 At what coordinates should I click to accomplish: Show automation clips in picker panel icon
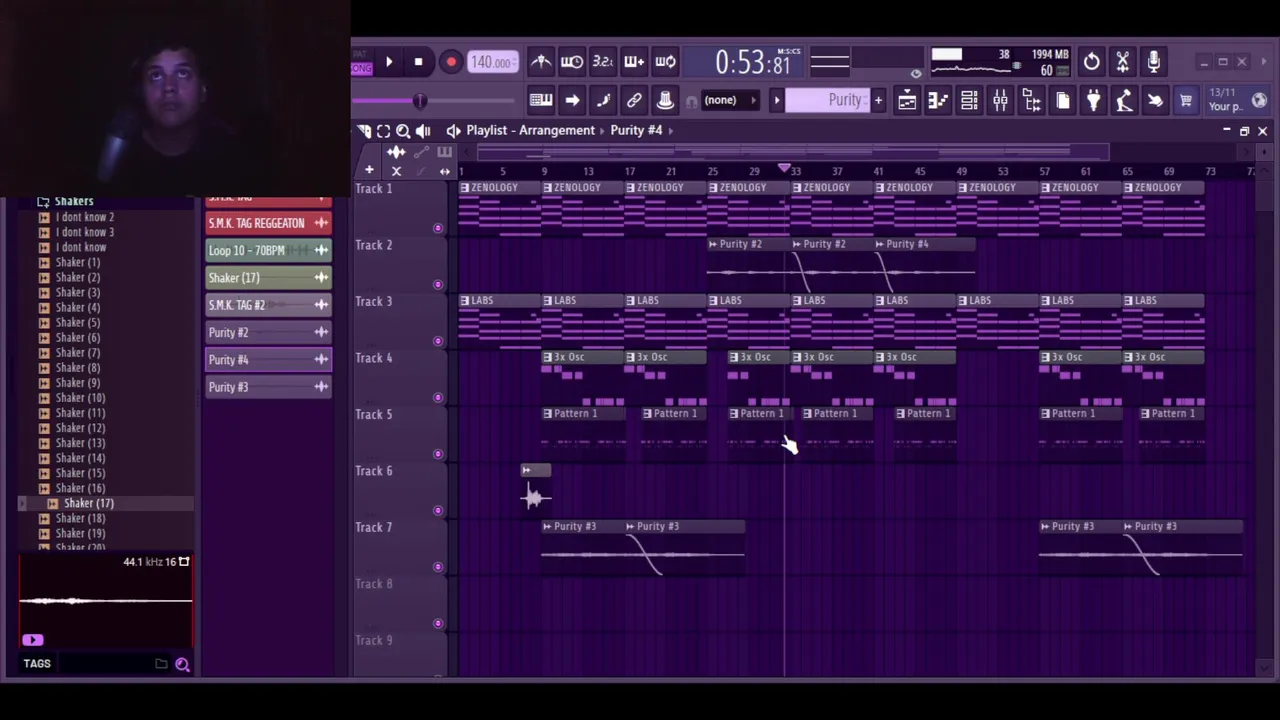click(x=421, y=152)
